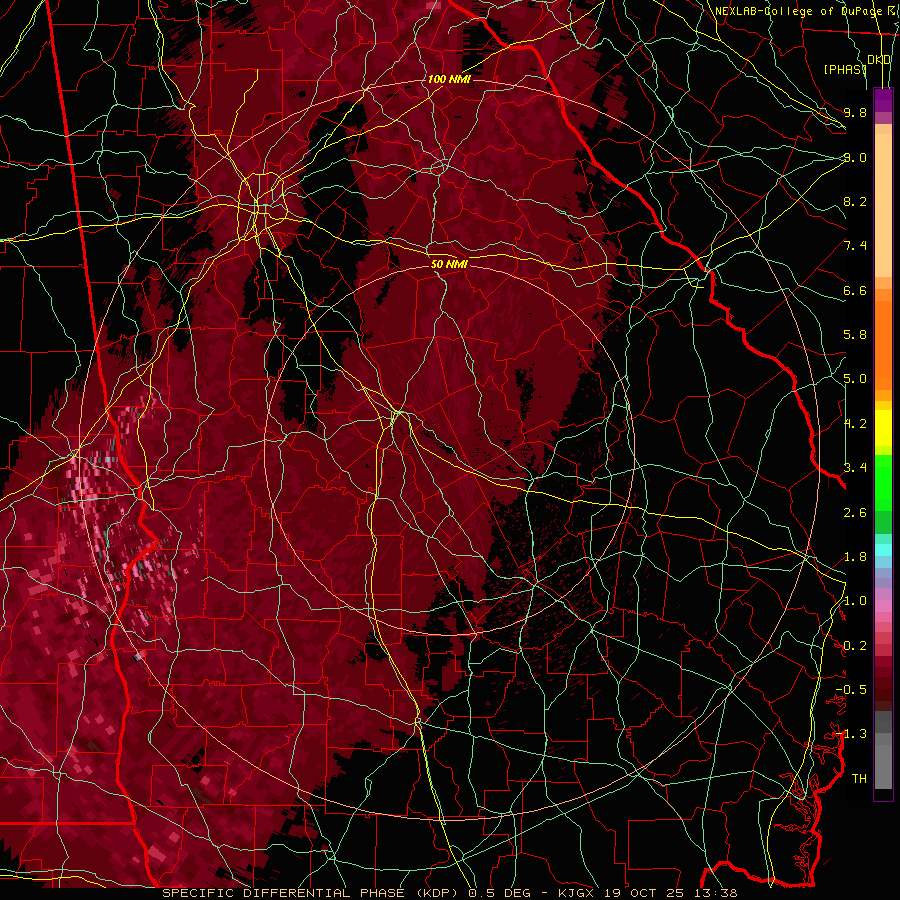Select the 'DKD' label above the color bar

tap(879, 60)
